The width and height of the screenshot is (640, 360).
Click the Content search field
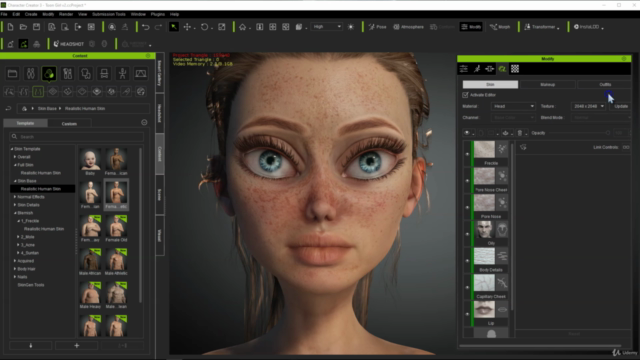coord(77,137)
